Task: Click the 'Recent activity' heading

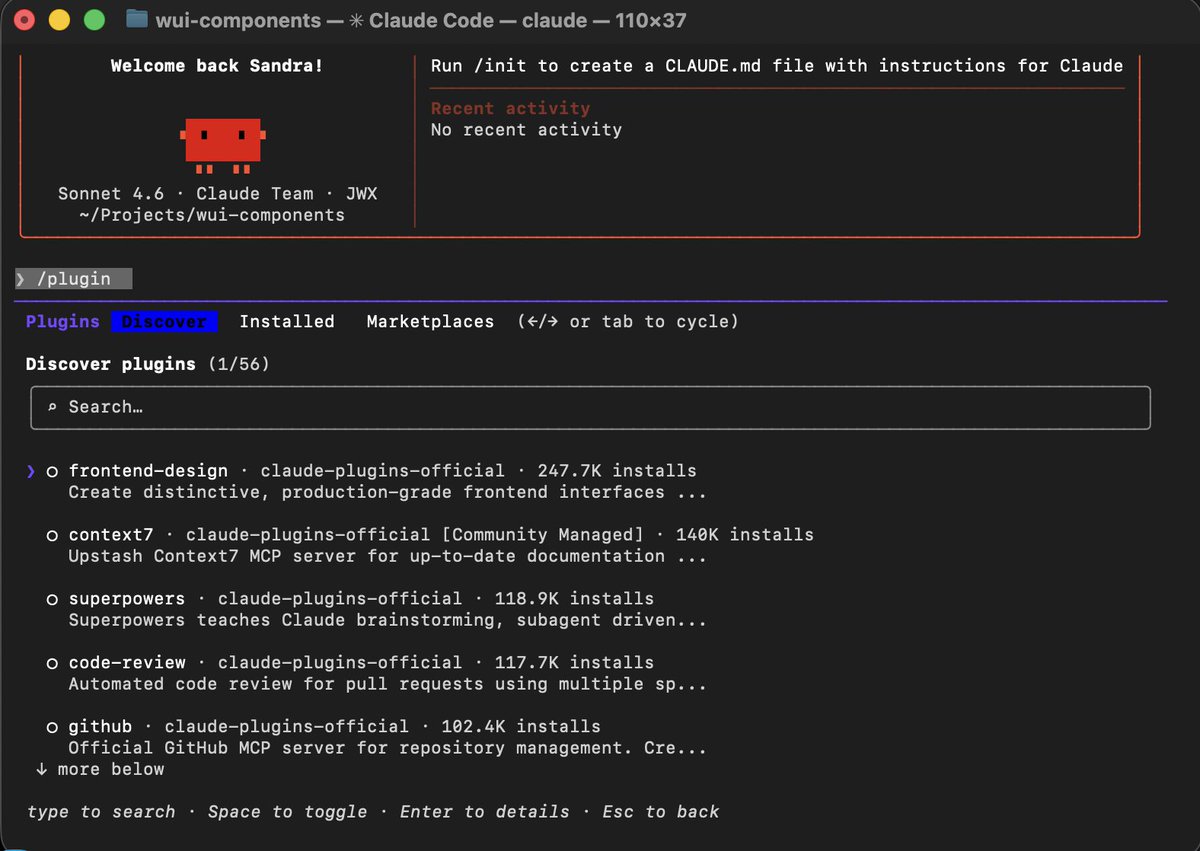Action: point(511,108)
